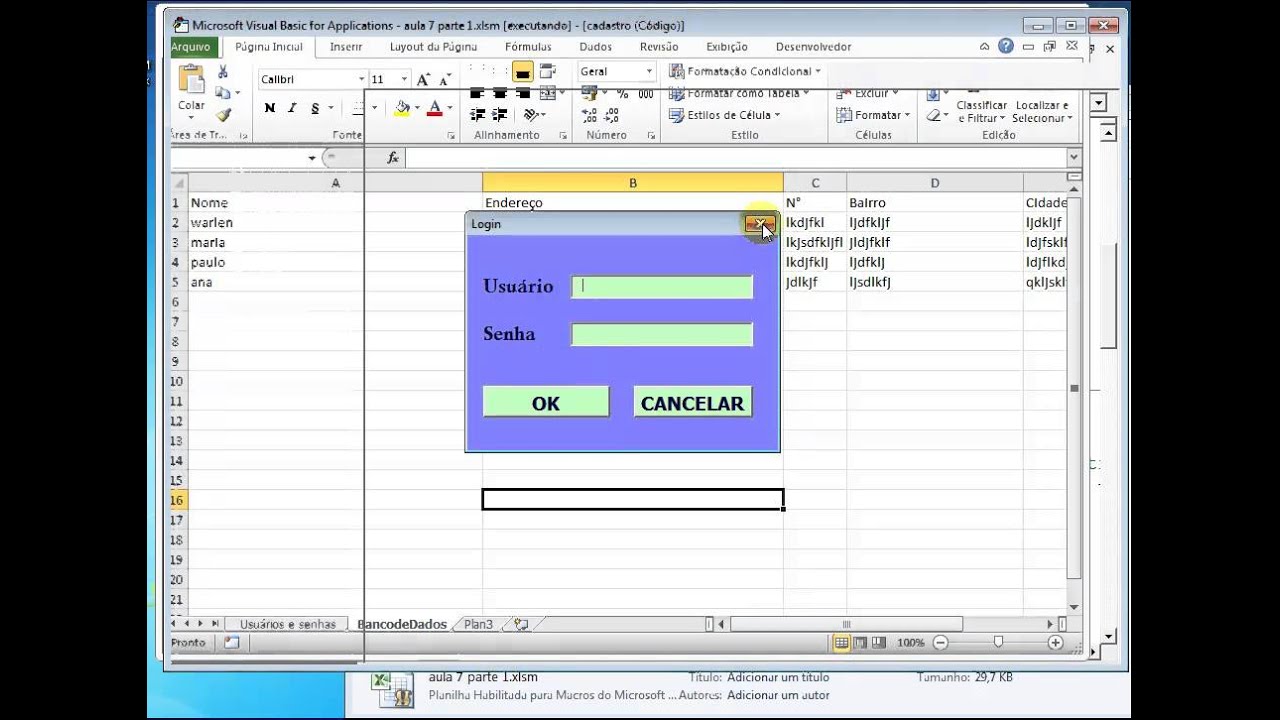This screenshot has height=720, width=1280.
Task: Click the text orientation icon
Action: 531,115
